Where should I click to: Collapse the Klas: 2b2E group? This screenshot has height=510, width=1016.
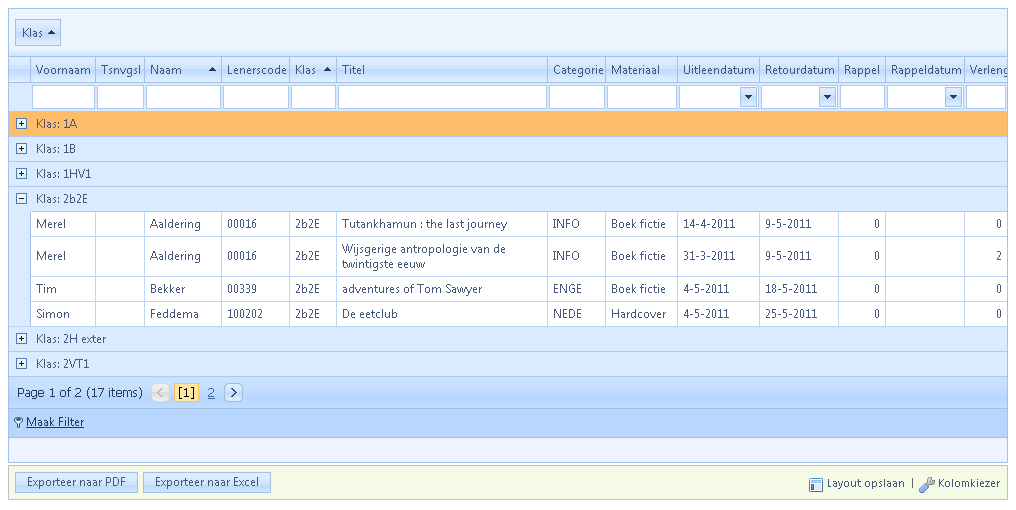click(21, 199)
